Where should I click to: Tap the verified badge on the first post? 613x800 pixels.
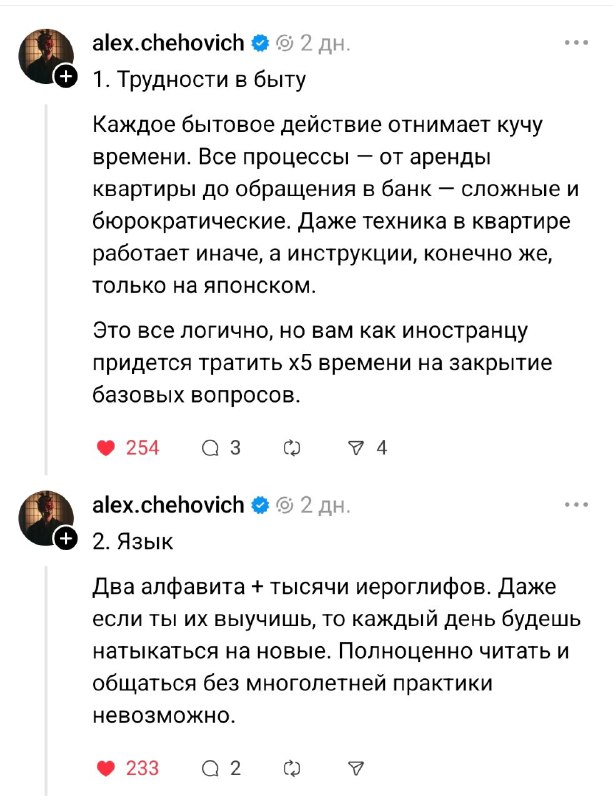[260, 44]
